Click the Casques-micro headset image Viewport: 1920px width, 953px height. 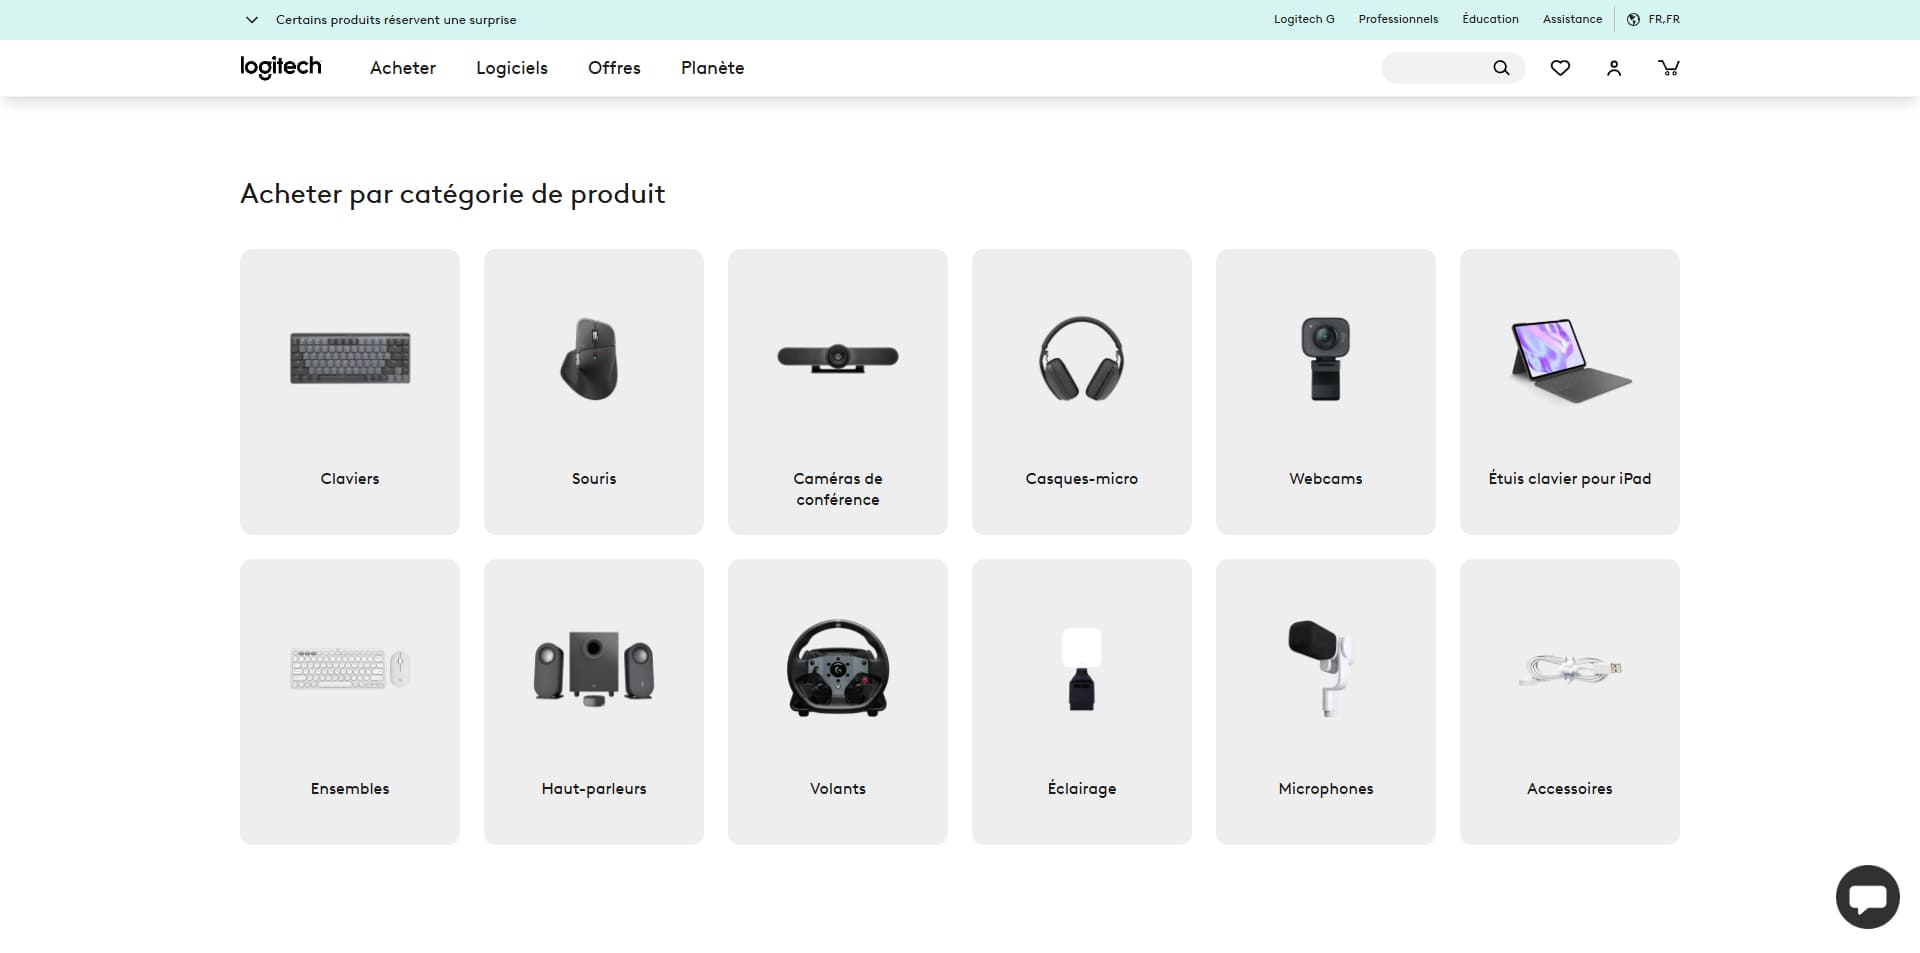[1082, 358]
